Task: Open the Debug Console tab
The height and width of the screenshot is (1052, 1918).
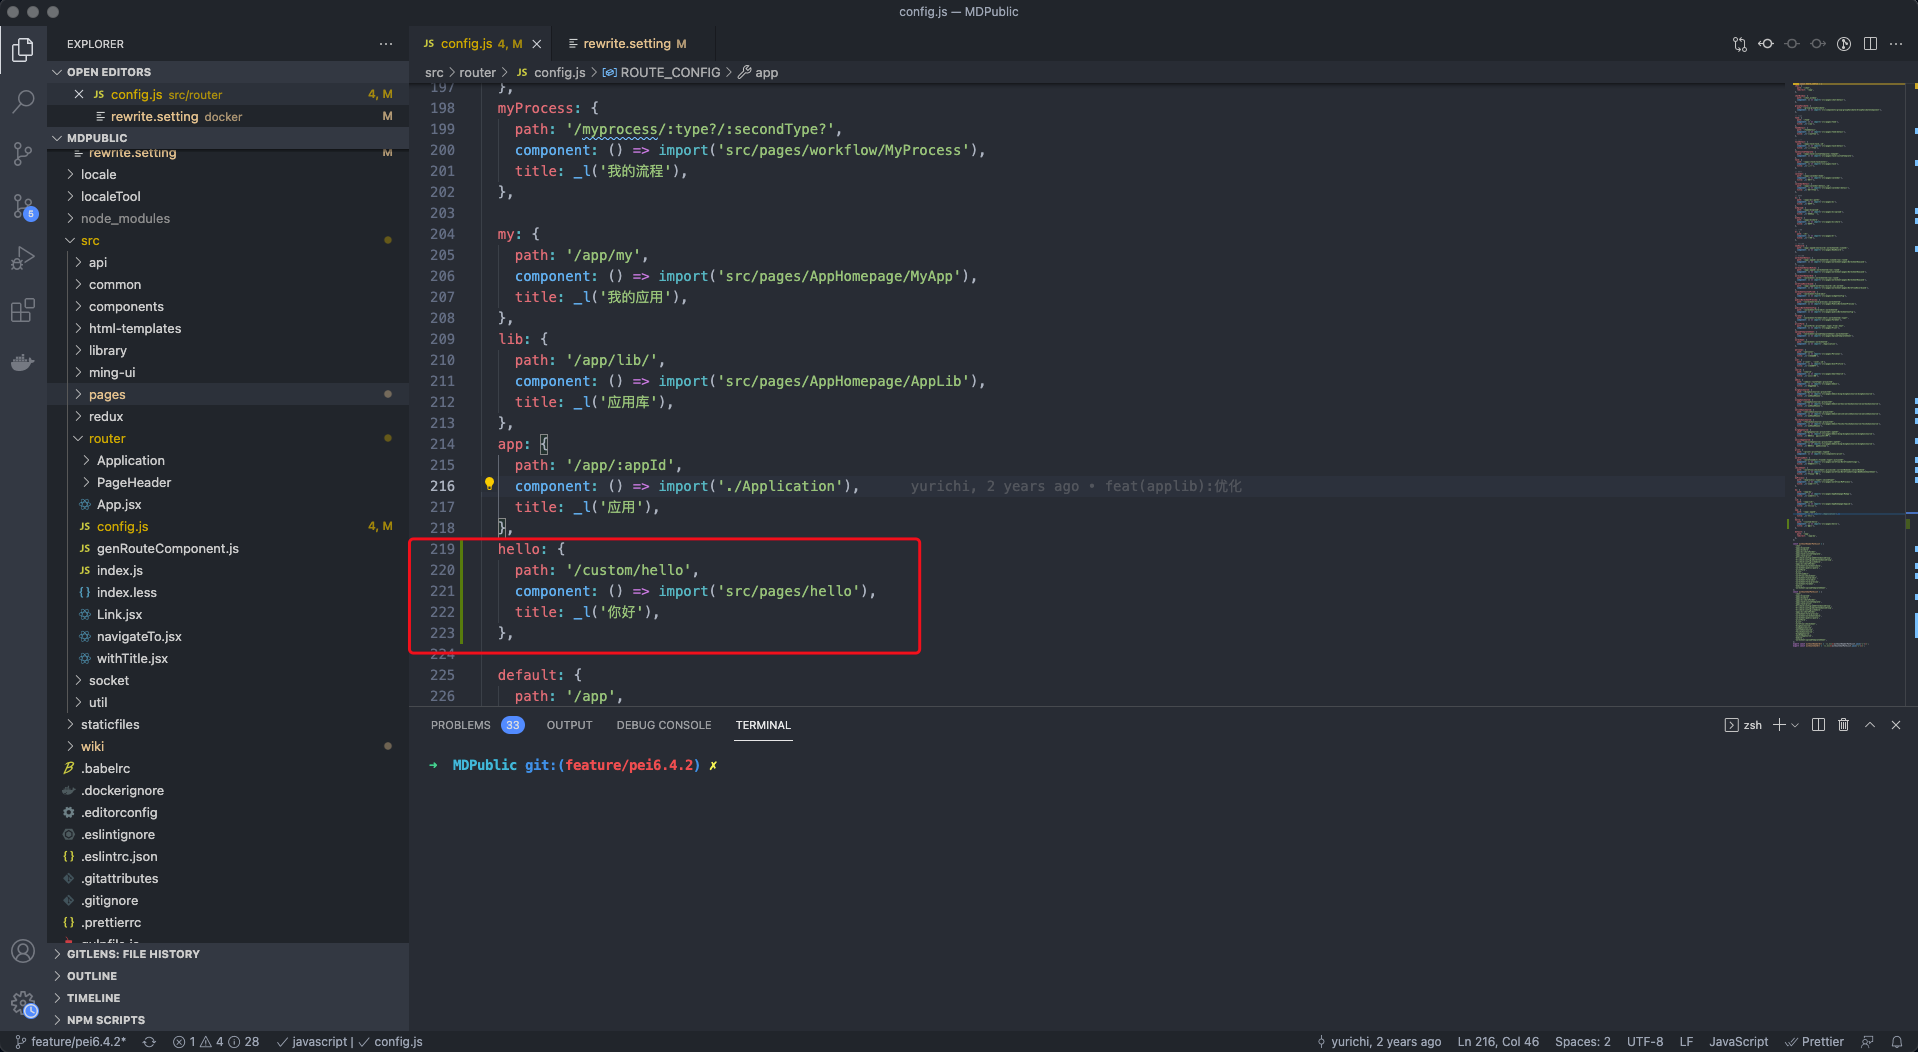Action: coord(664,725)
